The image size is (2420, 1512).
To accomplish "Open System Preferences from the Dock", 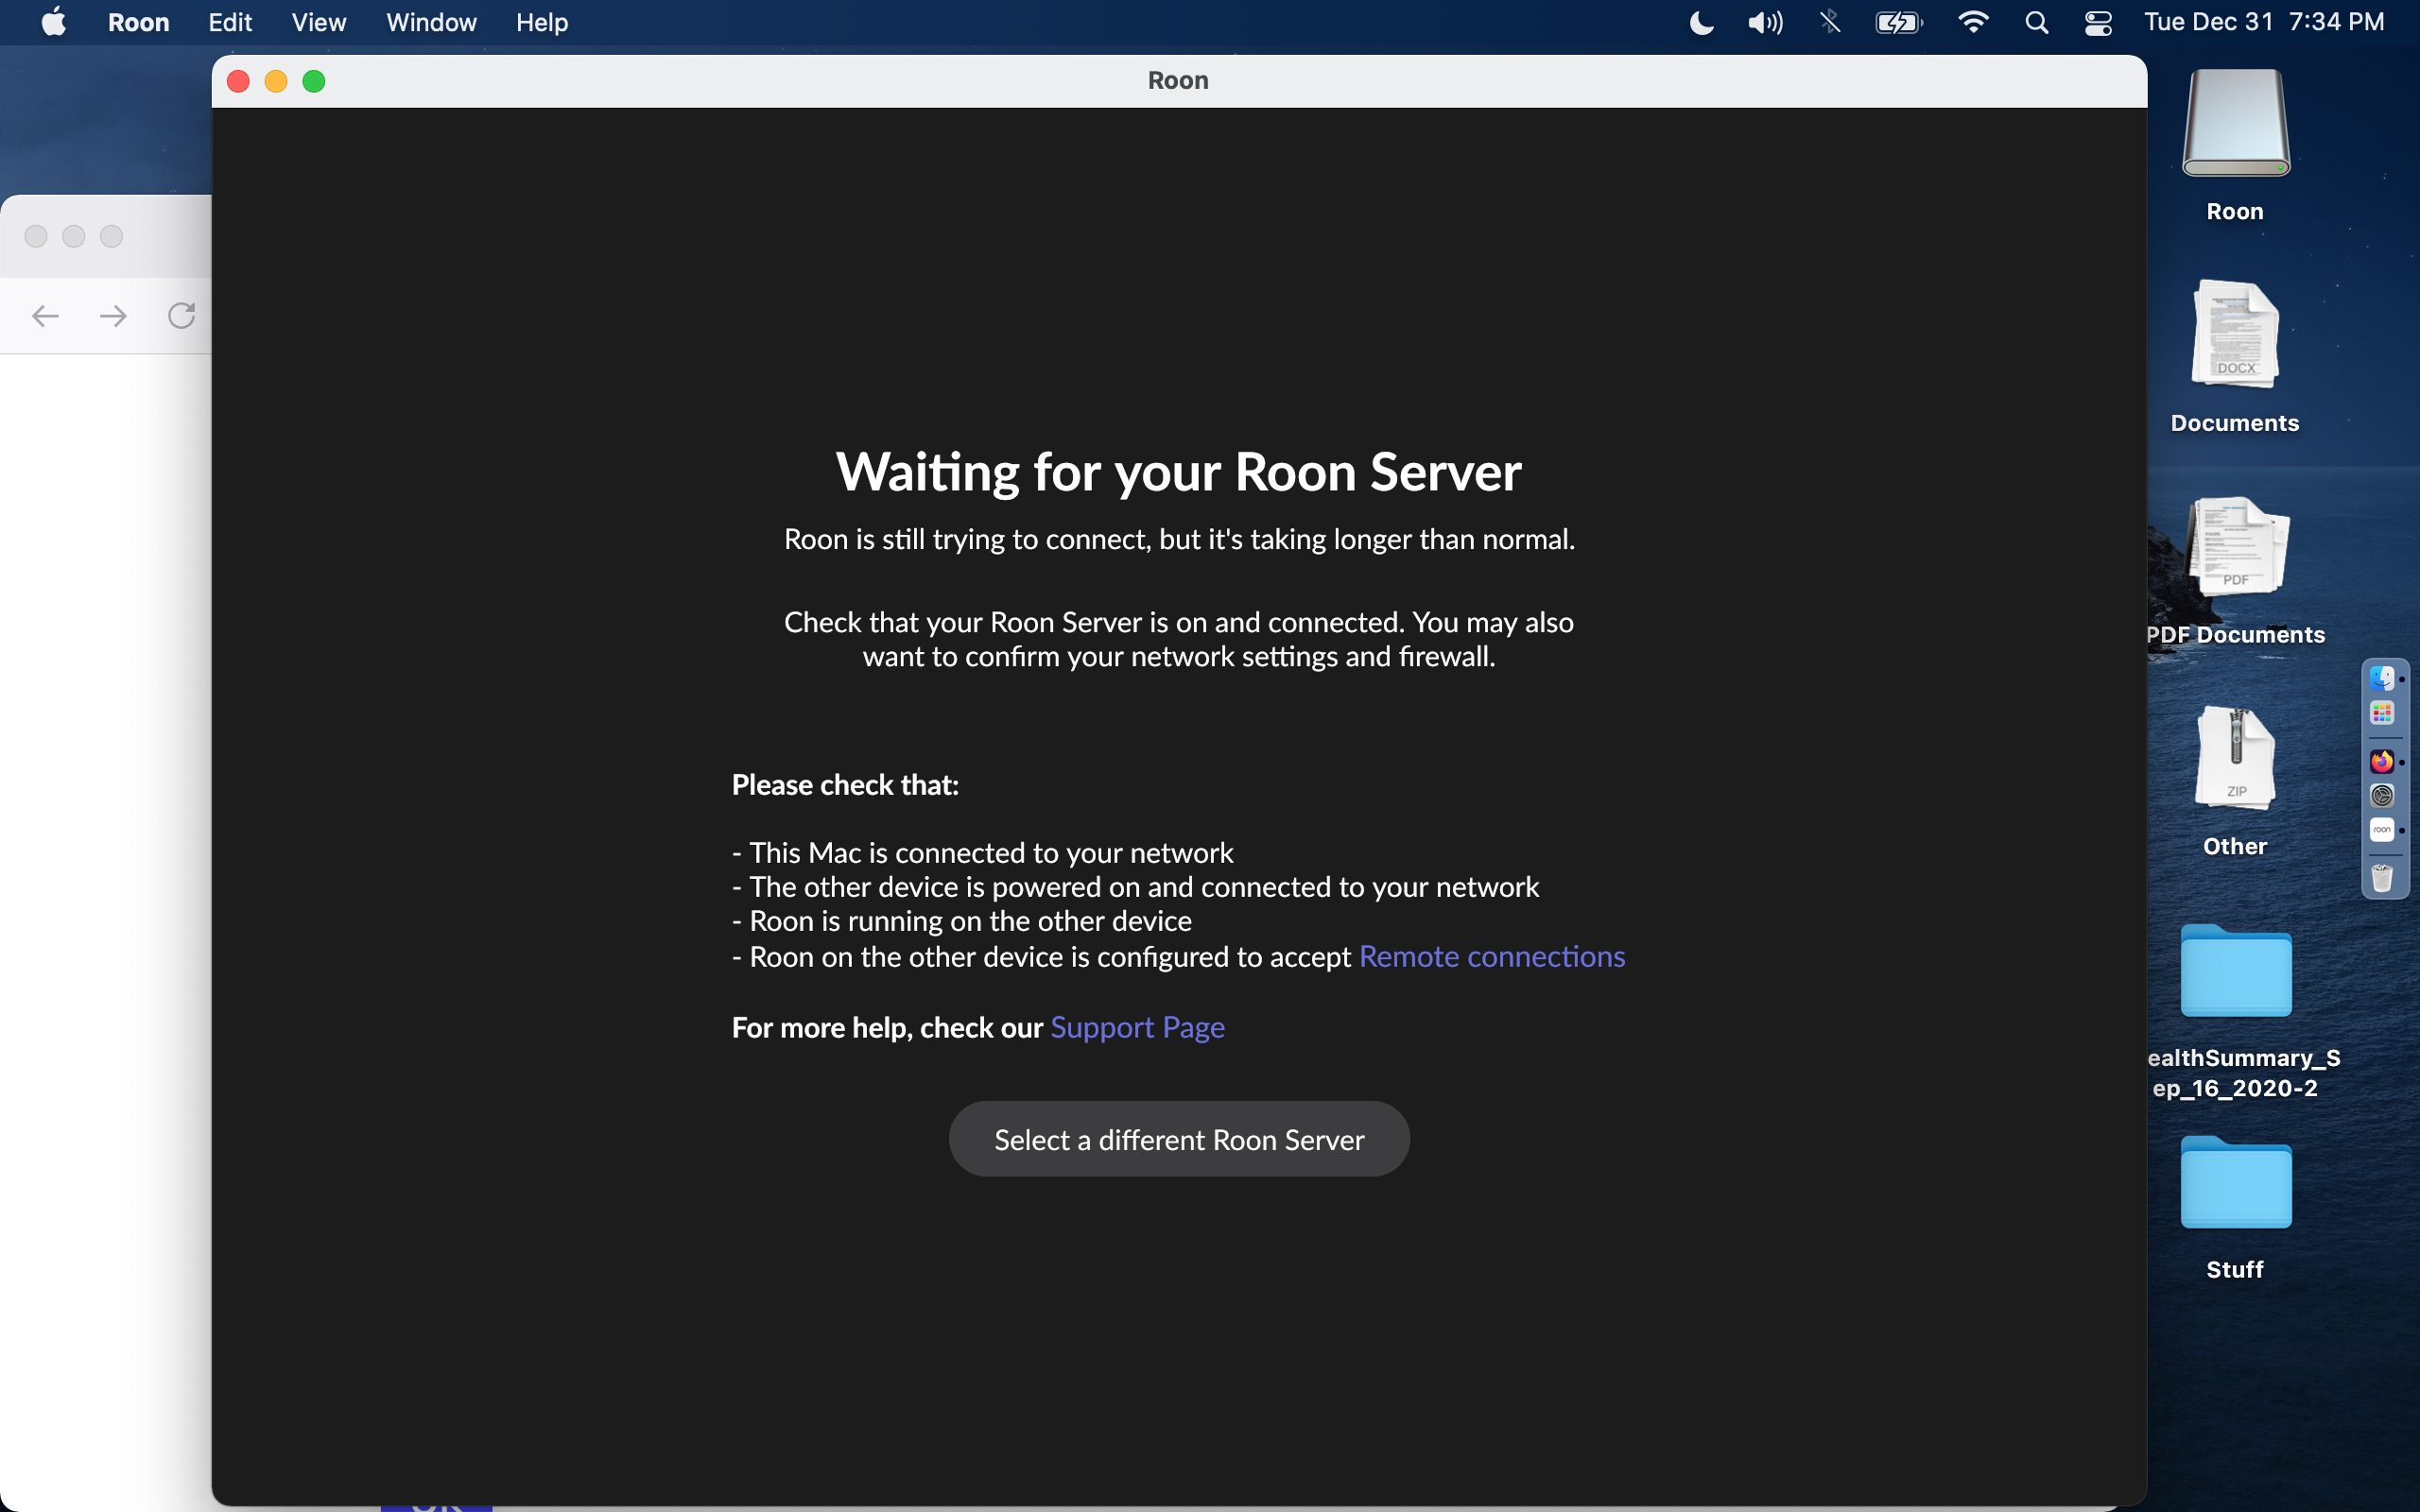I will [x=2381, y=796].
